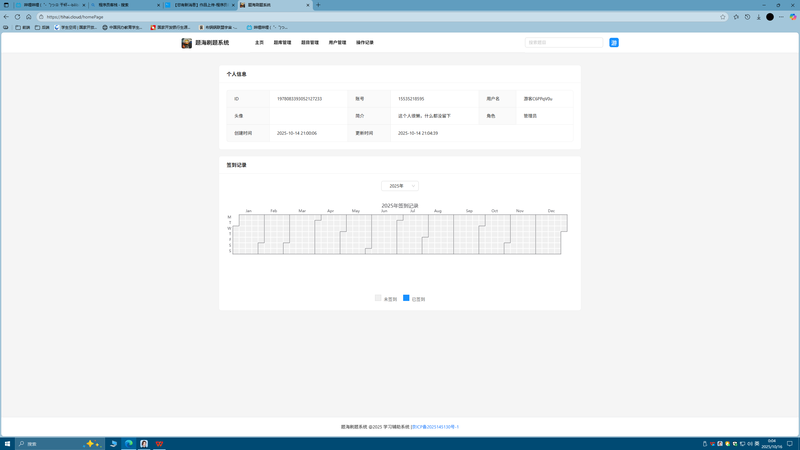Screen dimensions: 800x450
Task: Open the browser settings ellipsis menu
Action: pyautogui.click(x=781, y=17)
